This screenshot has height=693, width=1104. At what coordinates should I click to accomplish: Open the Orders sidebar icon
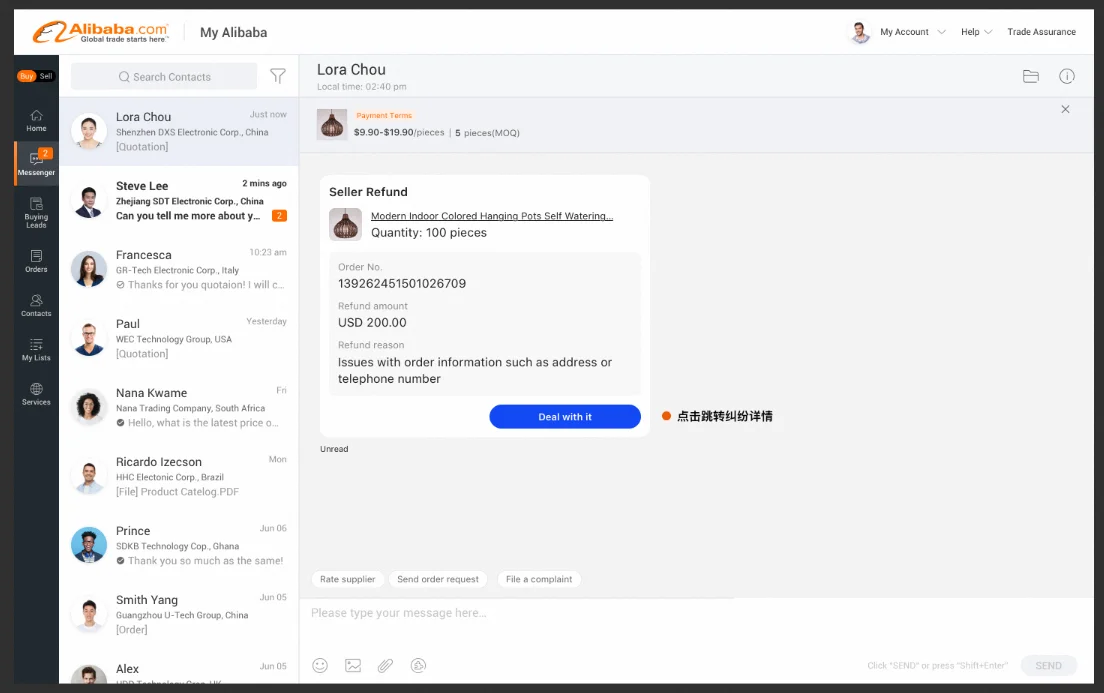[36, 261]
